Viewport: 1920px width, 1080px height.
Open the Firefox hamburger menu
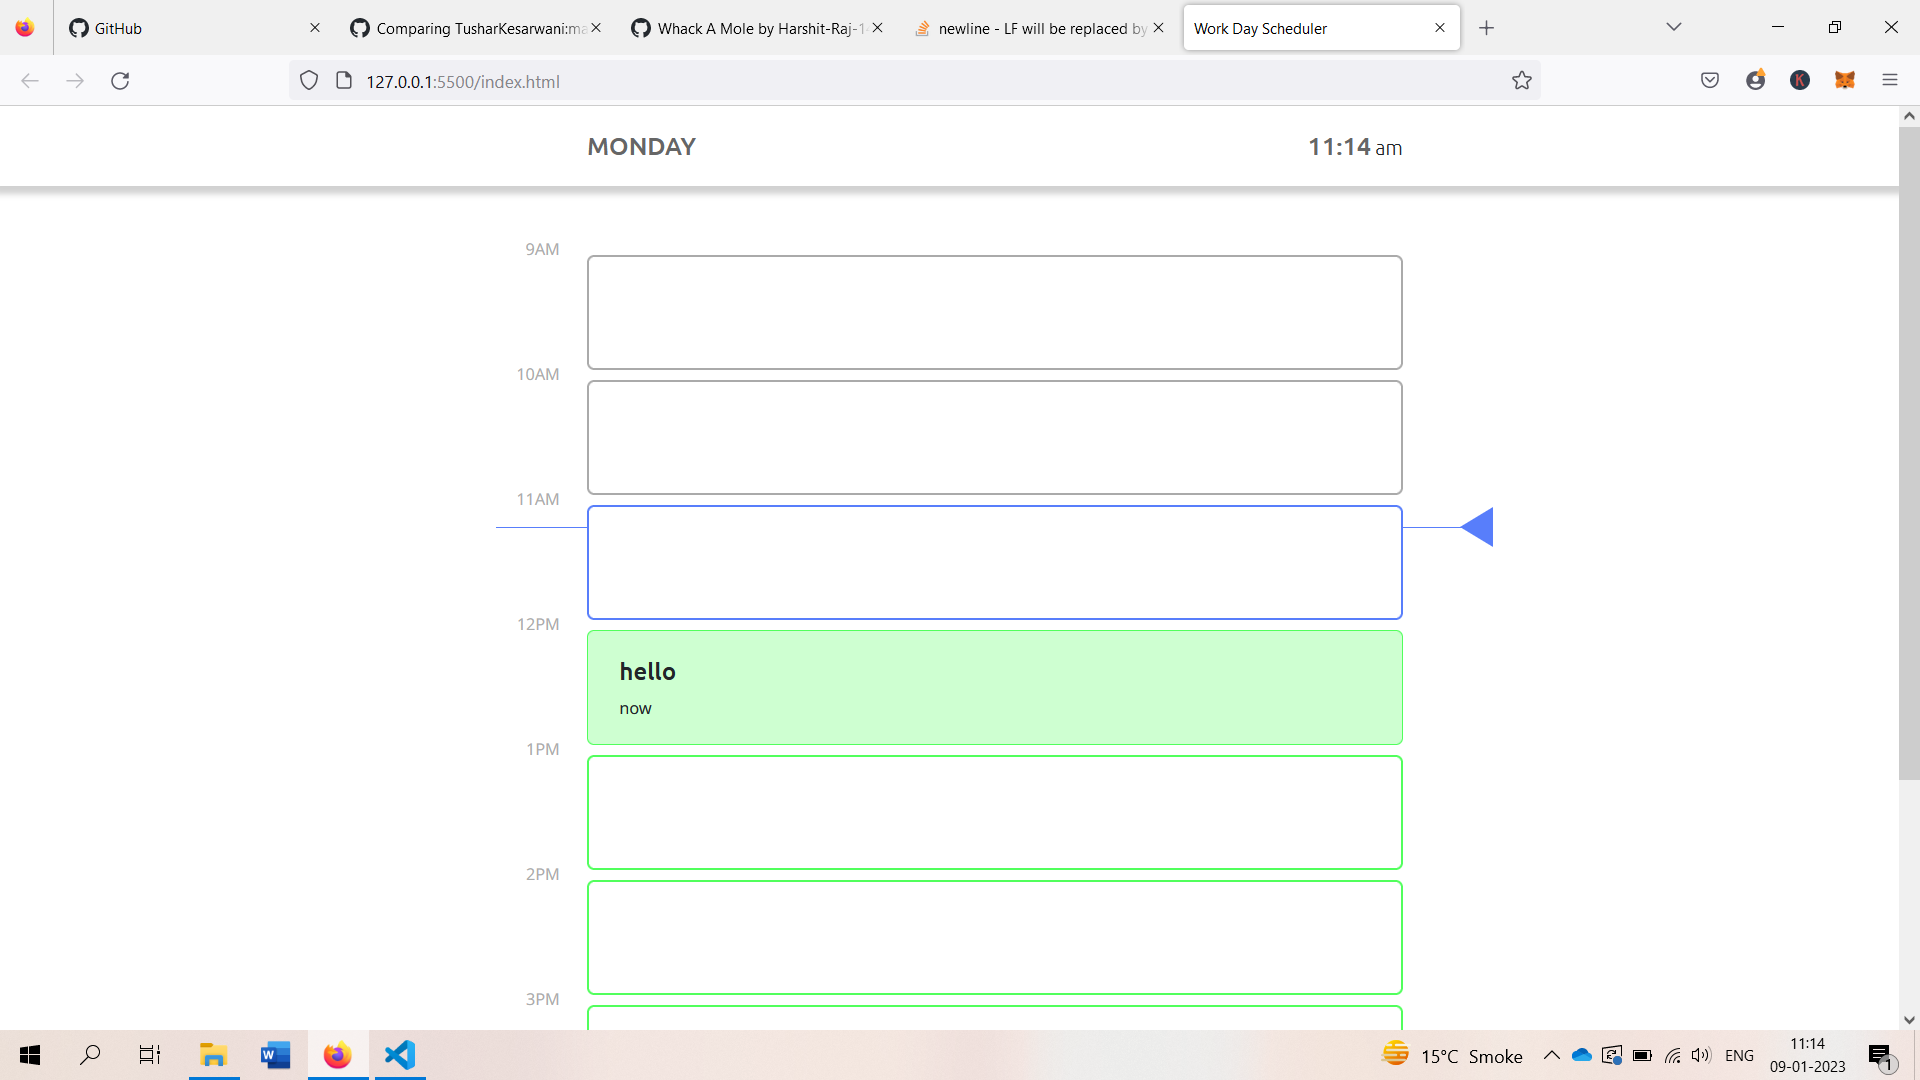(1890, 81)
